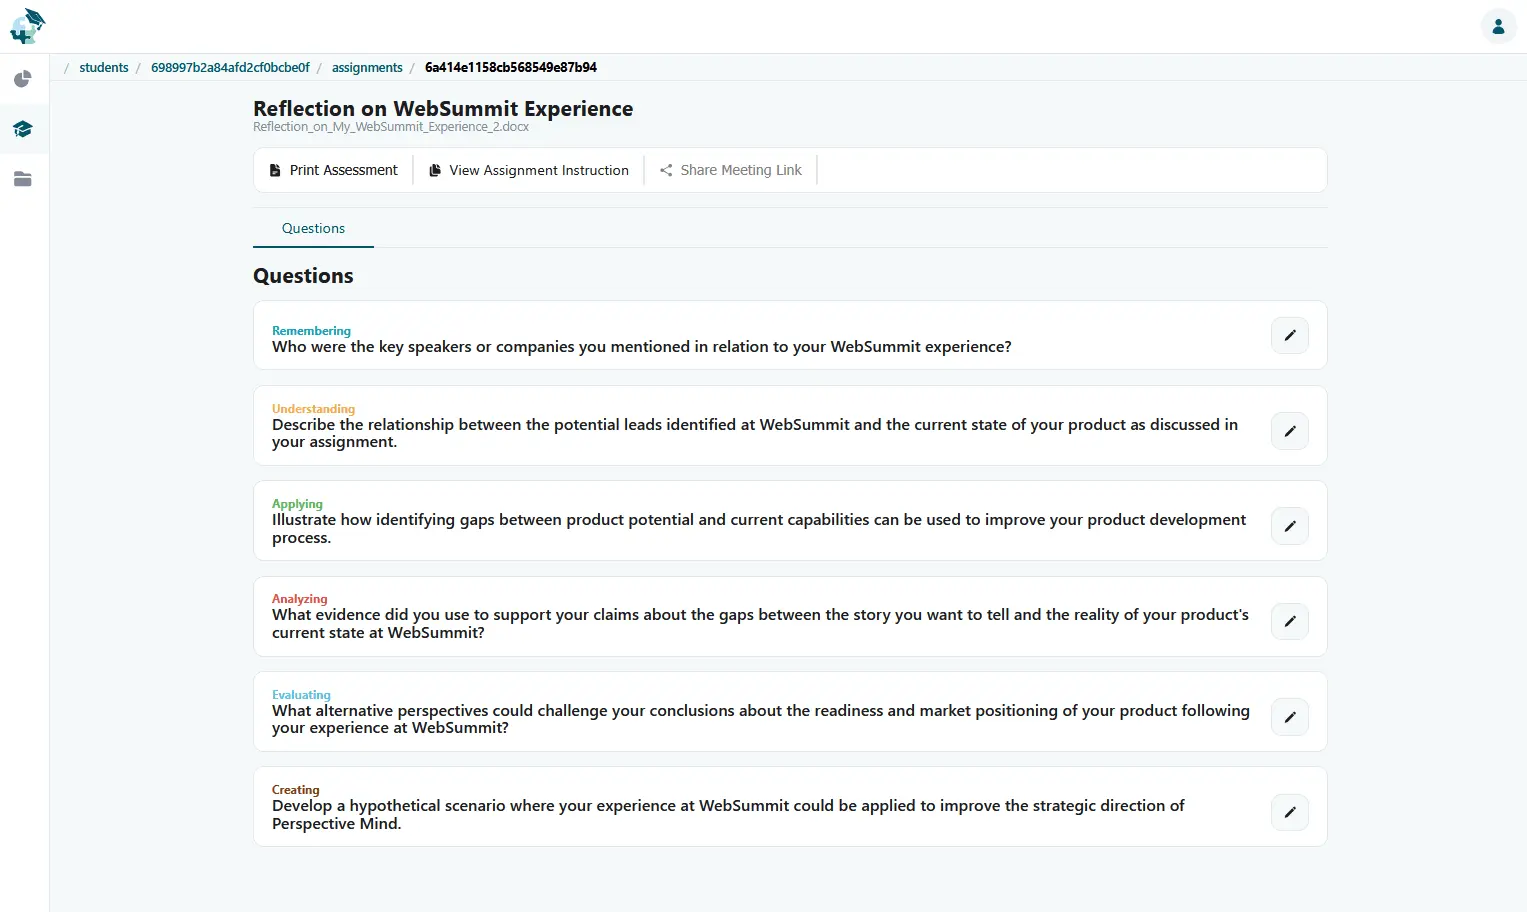
Task: Go to students breadcrumb link
Action: (104, 67)
